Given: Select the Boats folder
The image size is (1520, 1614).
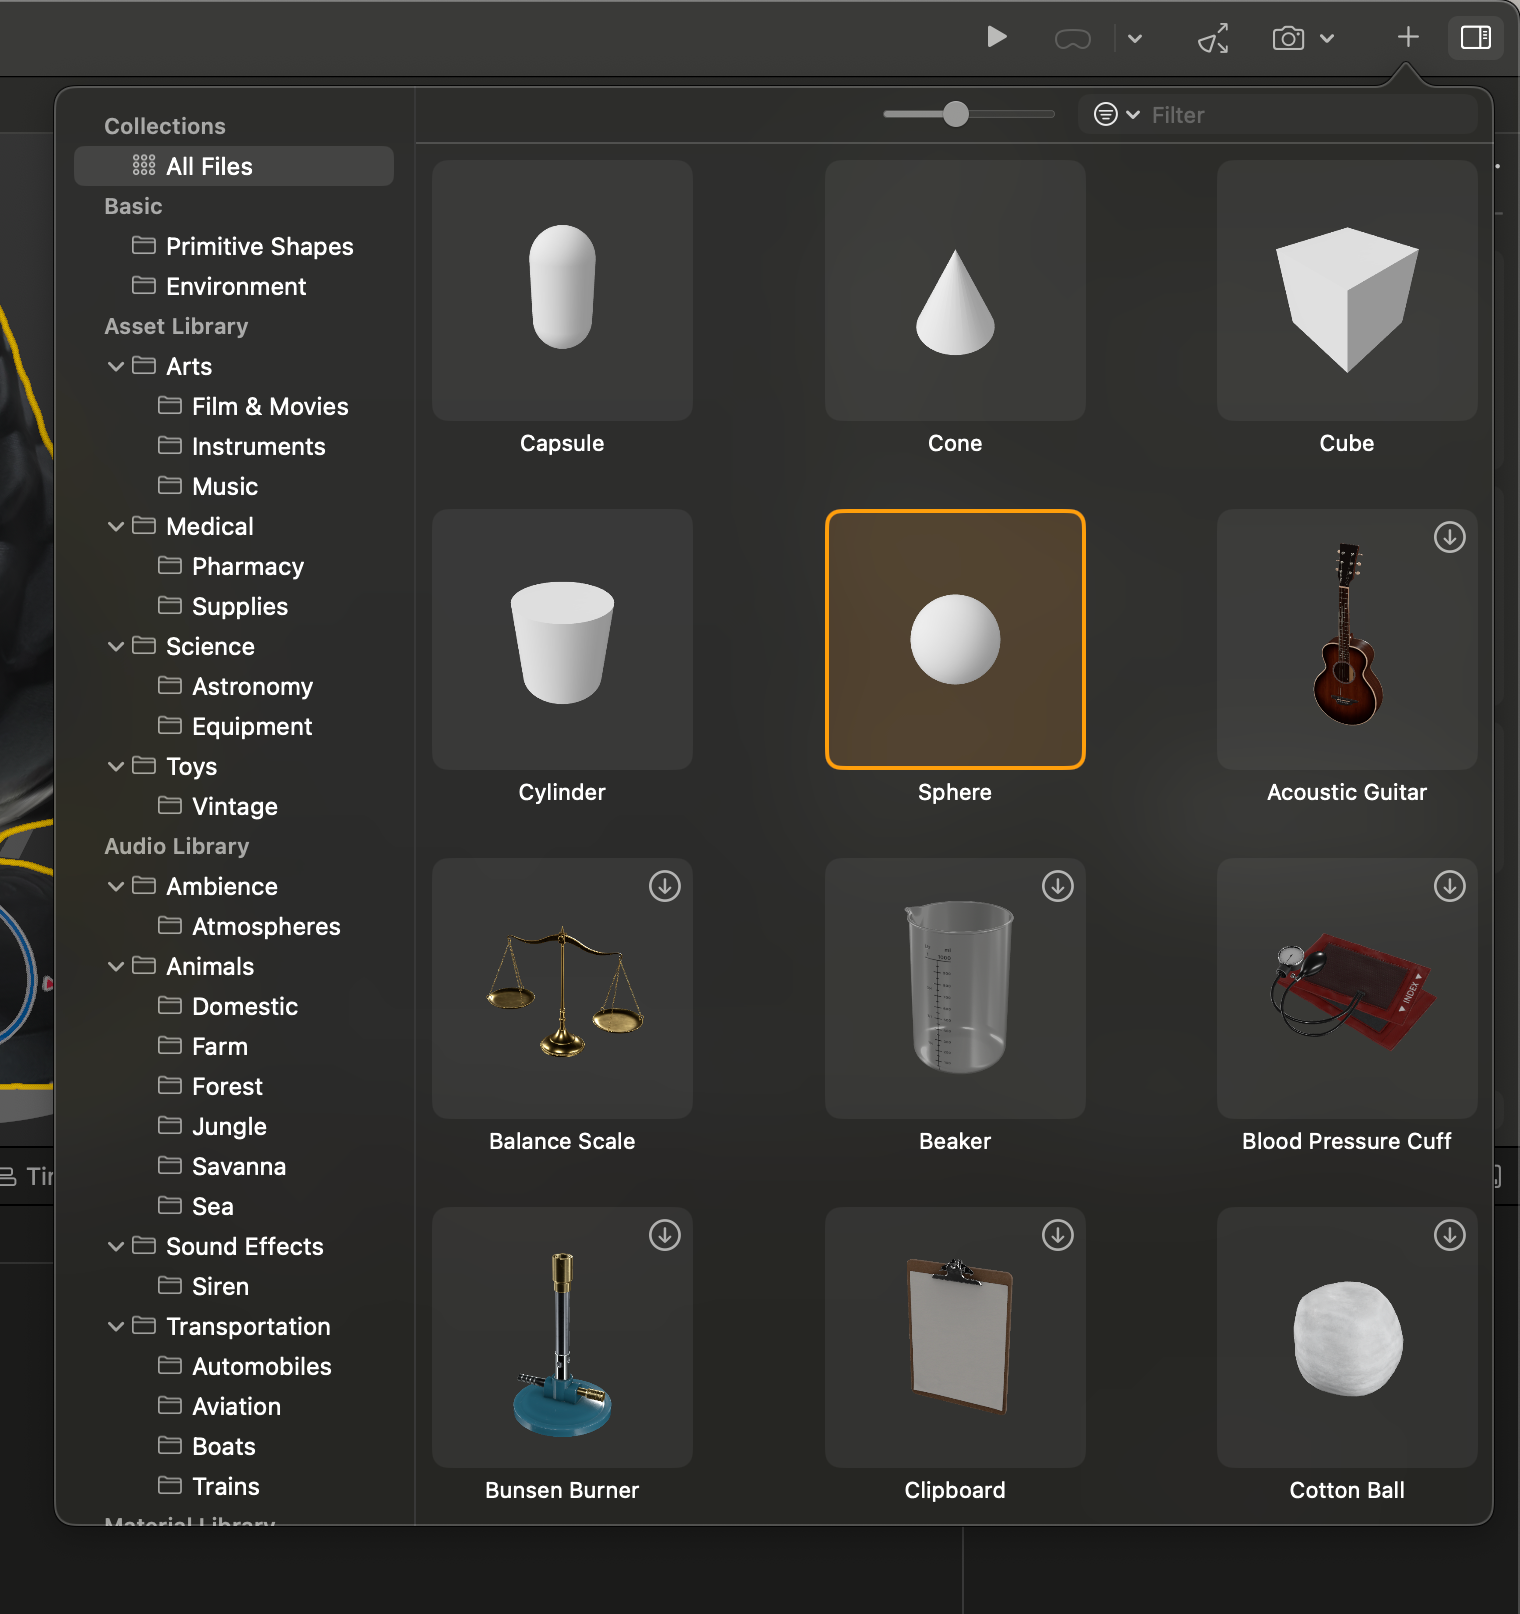Looking at the screenshot, I should 207,1446.
